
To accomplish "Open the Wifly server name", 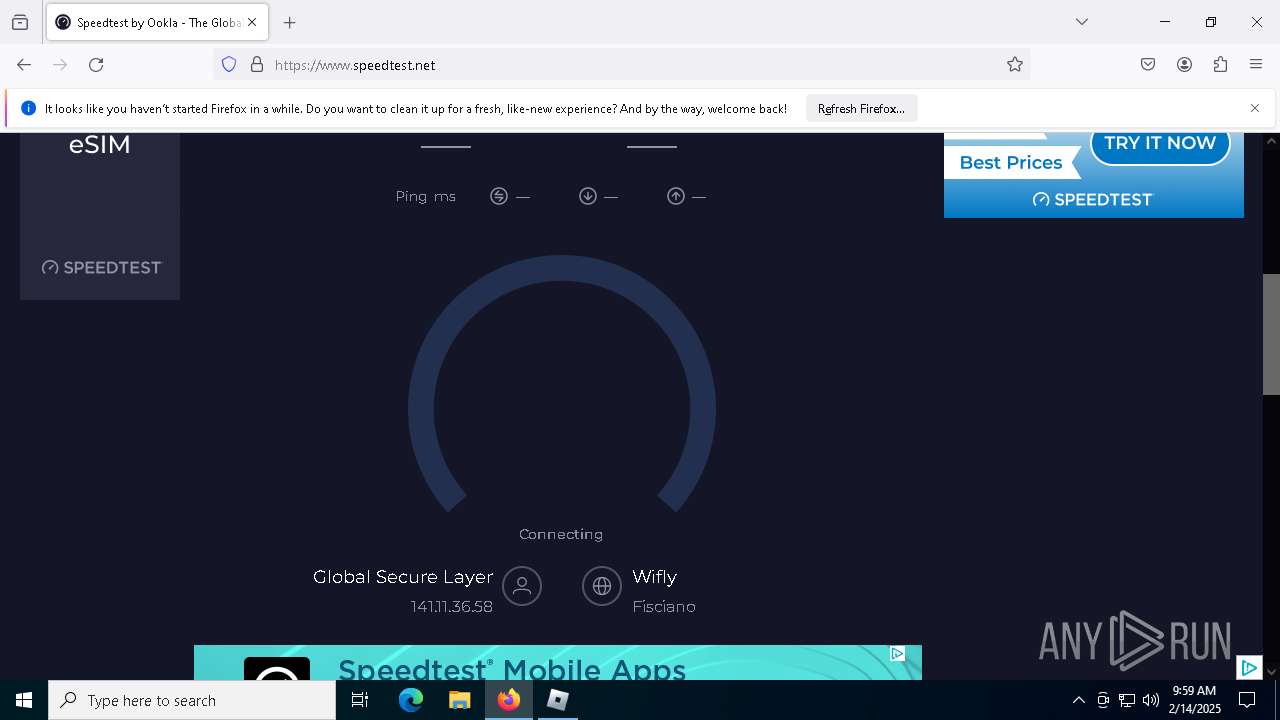I will coord(655,577).
